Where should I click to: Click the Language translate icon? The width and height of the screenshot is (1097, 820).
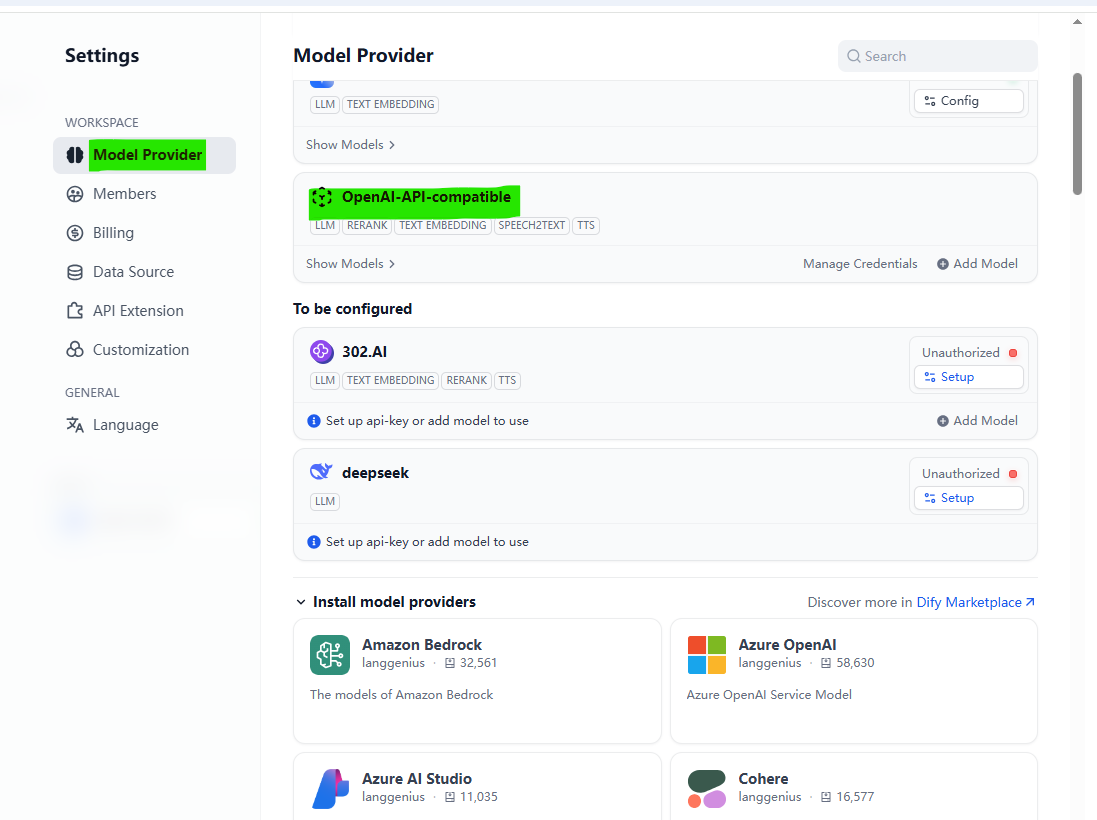(75, 425)
